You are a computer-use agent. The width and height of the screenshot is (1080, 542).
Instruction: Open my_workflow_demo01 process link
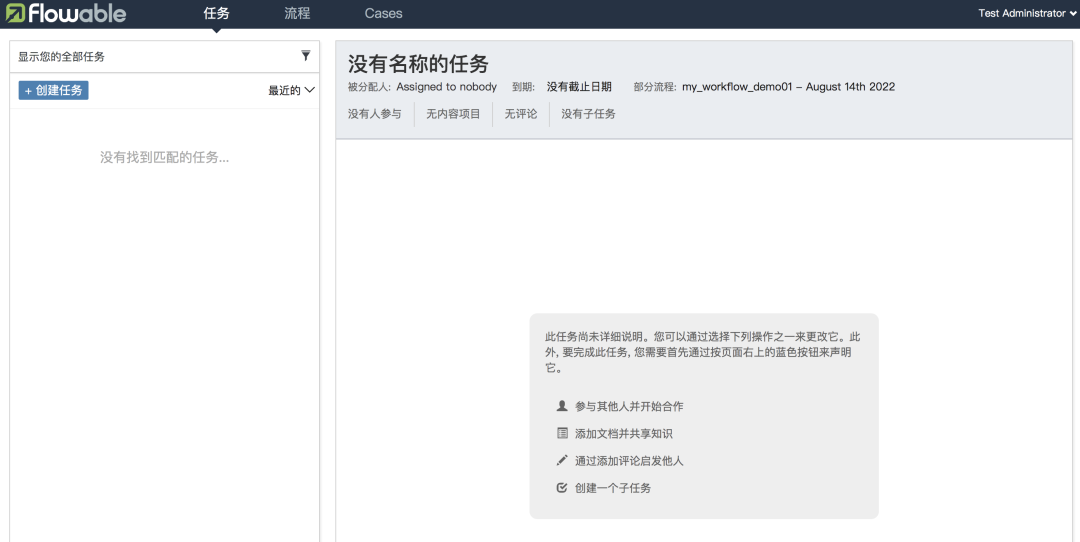[x=789, y=87]
